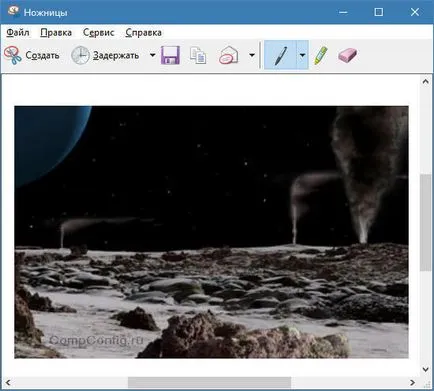The height and width of the screenshot is (391, 434).
Task: Open the Файл menu
Action: 18,32
